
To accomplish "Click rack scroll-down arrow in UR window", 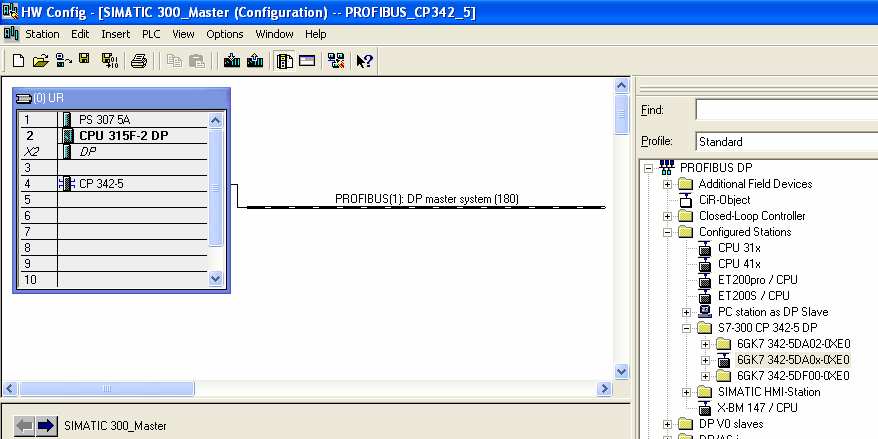I will pyautogui.click(x=216, y=278).
